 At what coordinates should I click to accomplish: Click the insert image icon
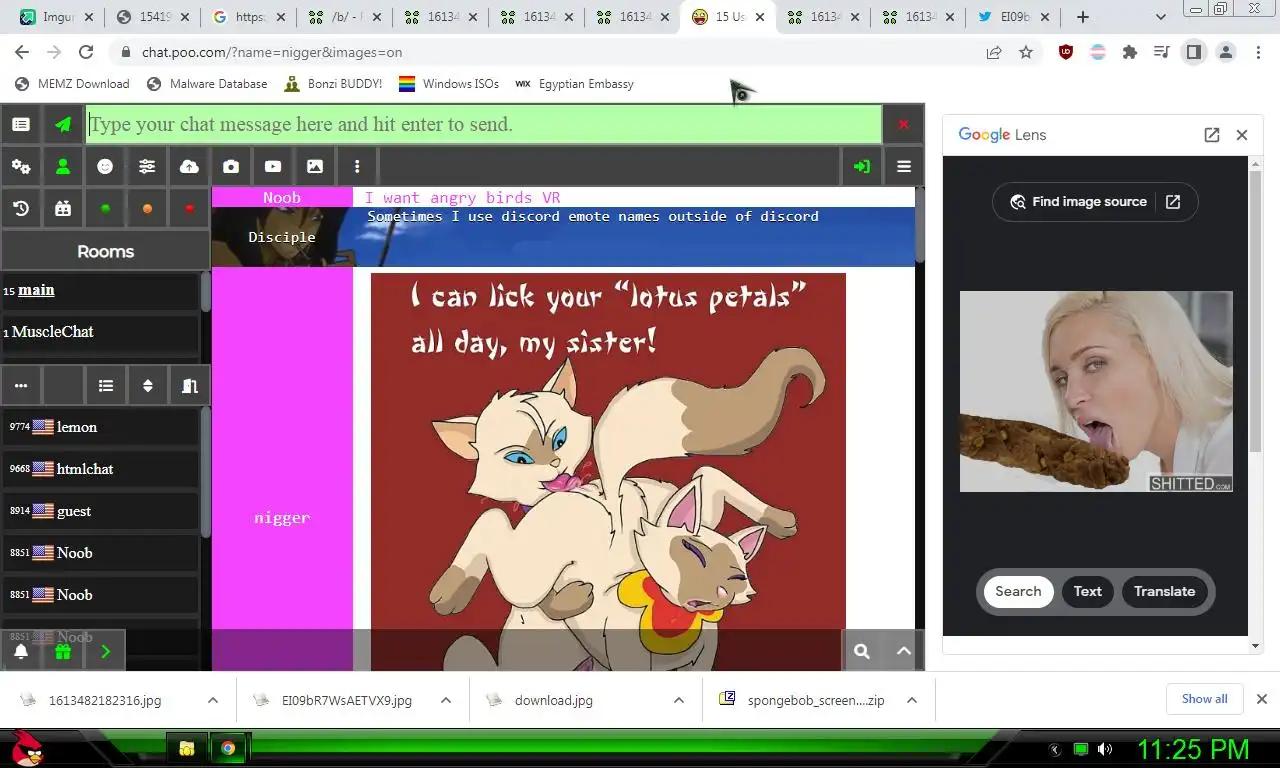pyautogui.click(x=315, y=167)
